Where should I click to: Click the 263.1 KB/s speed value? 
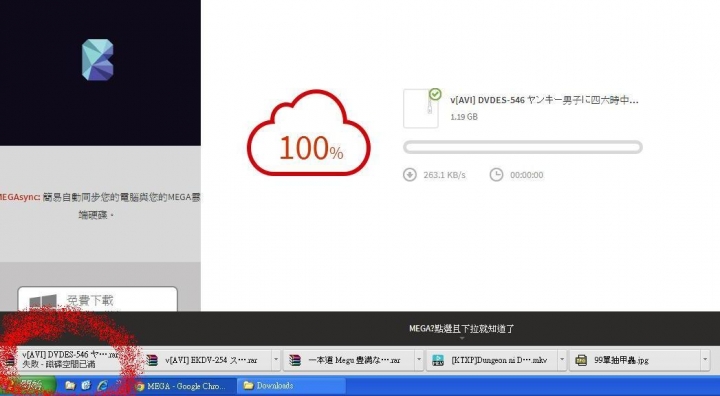pyautogui.click(x=444, y=175)
